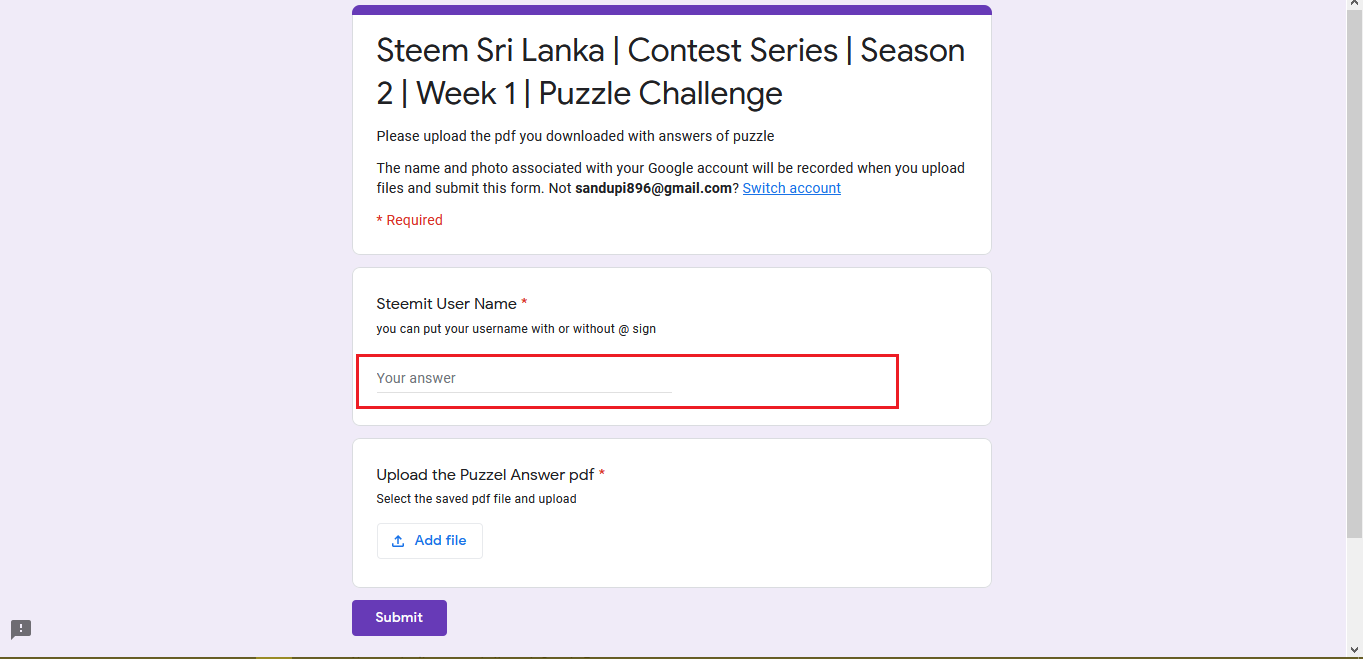Click the Switch account link
This screenshot has width=1363, height=659.
pos(791,188)
